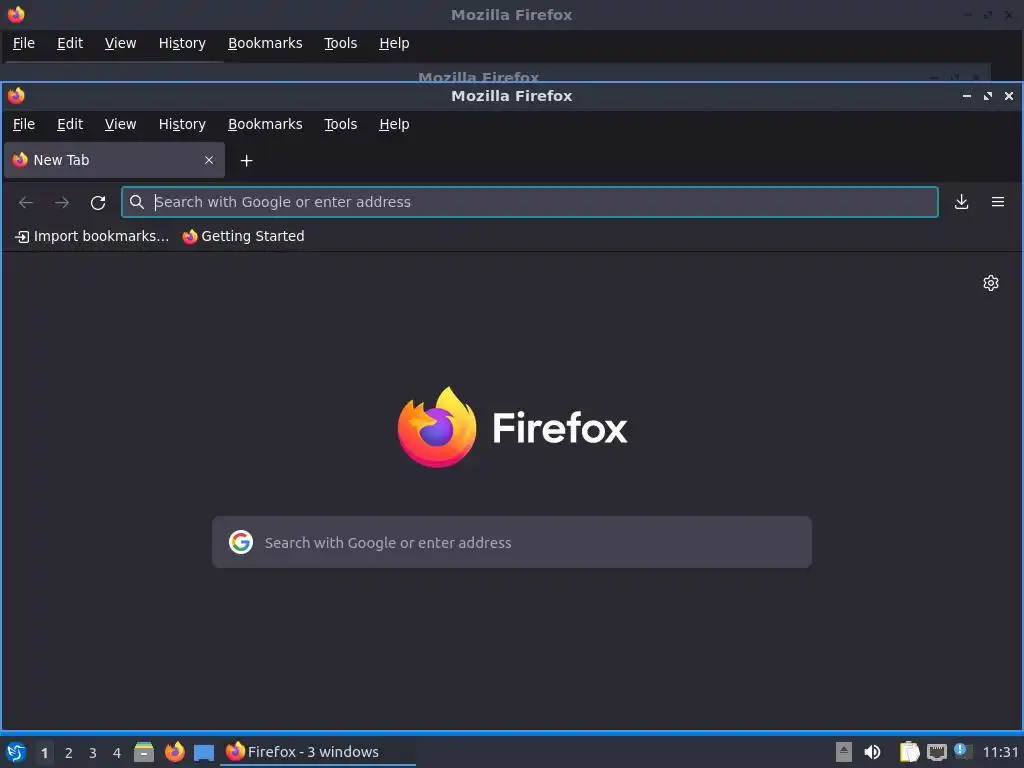Screen dimensions: 1024x768
Task: Click the 11:31 taskbar clock
Action: point(1000,752)
